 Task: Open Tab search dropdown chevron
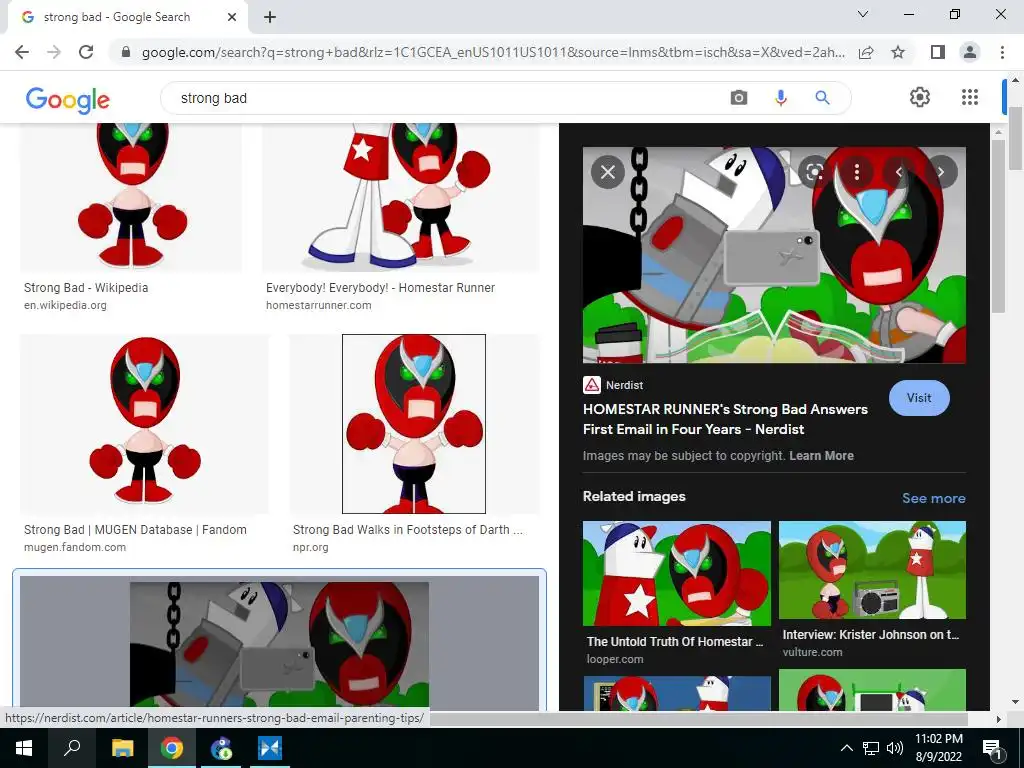tap(863, 14)
